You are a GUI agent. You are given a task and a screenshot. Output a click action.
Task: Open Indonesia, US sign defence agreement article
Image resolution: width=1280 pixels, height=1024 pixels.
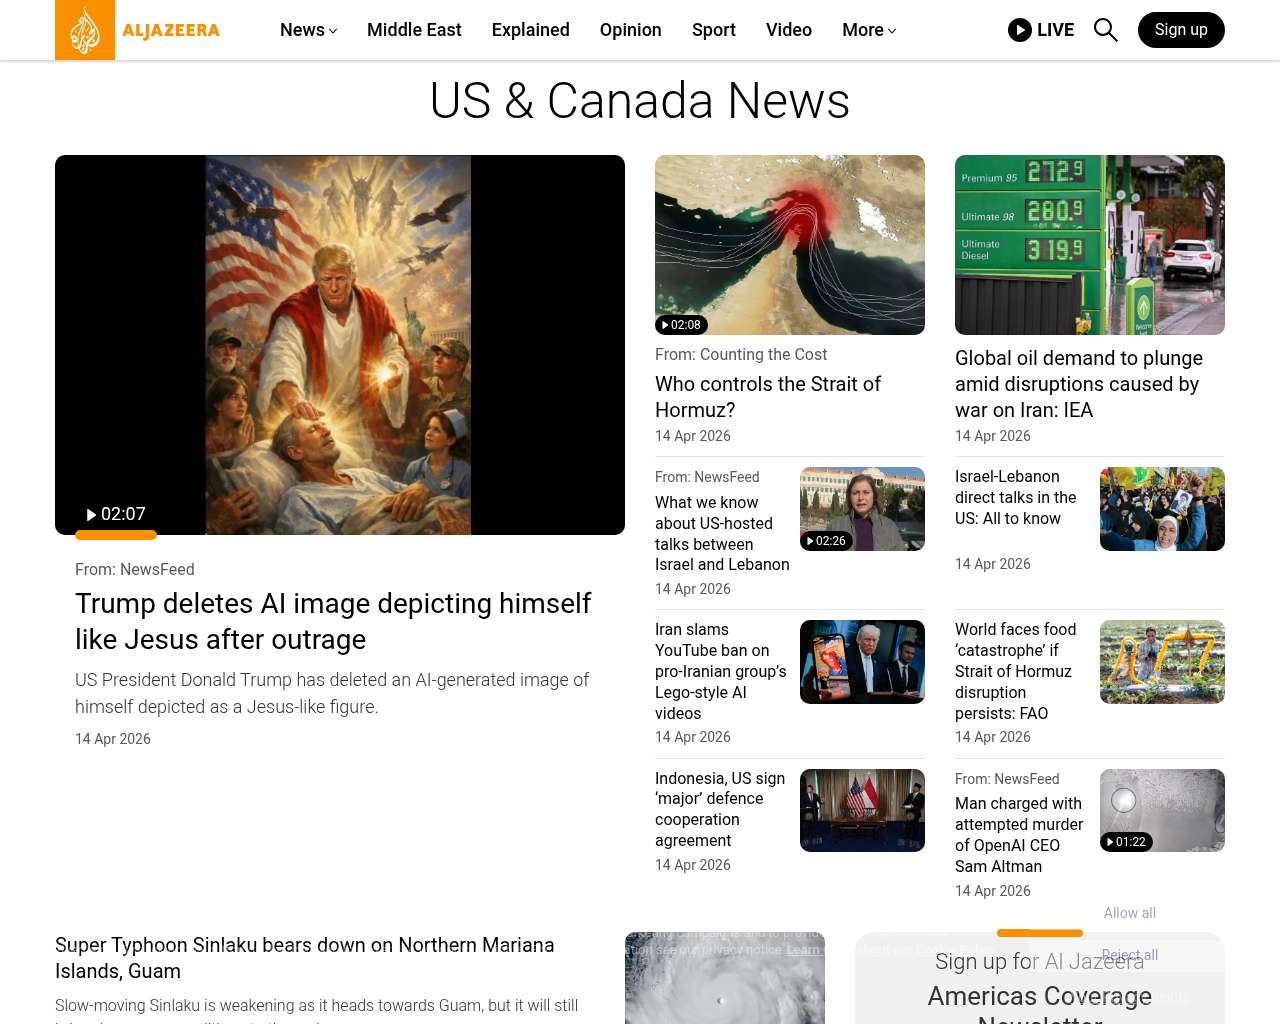pyautogui.click(x=720, y=809)
